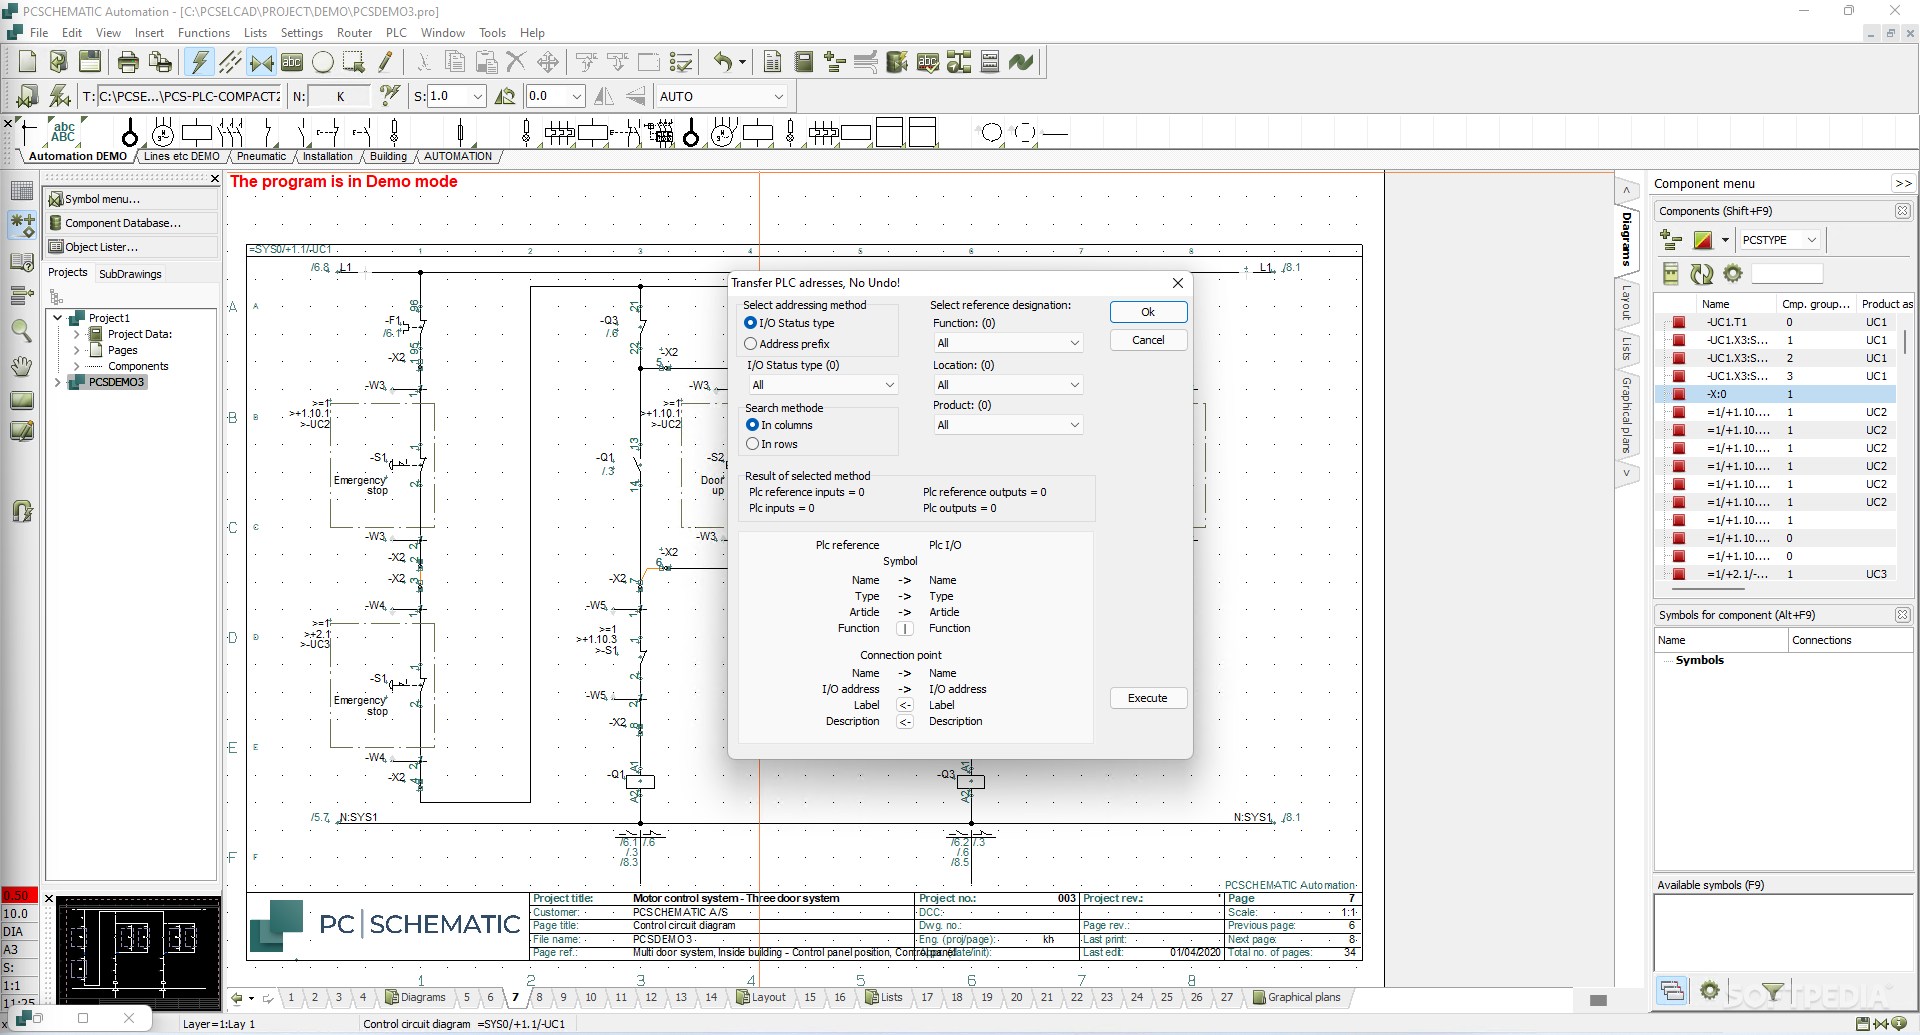Screen dimensions: 1920x1035
Task: Click the pan hand icon in left sidebar
Action: pyautogui.click(x=21, y=365)
